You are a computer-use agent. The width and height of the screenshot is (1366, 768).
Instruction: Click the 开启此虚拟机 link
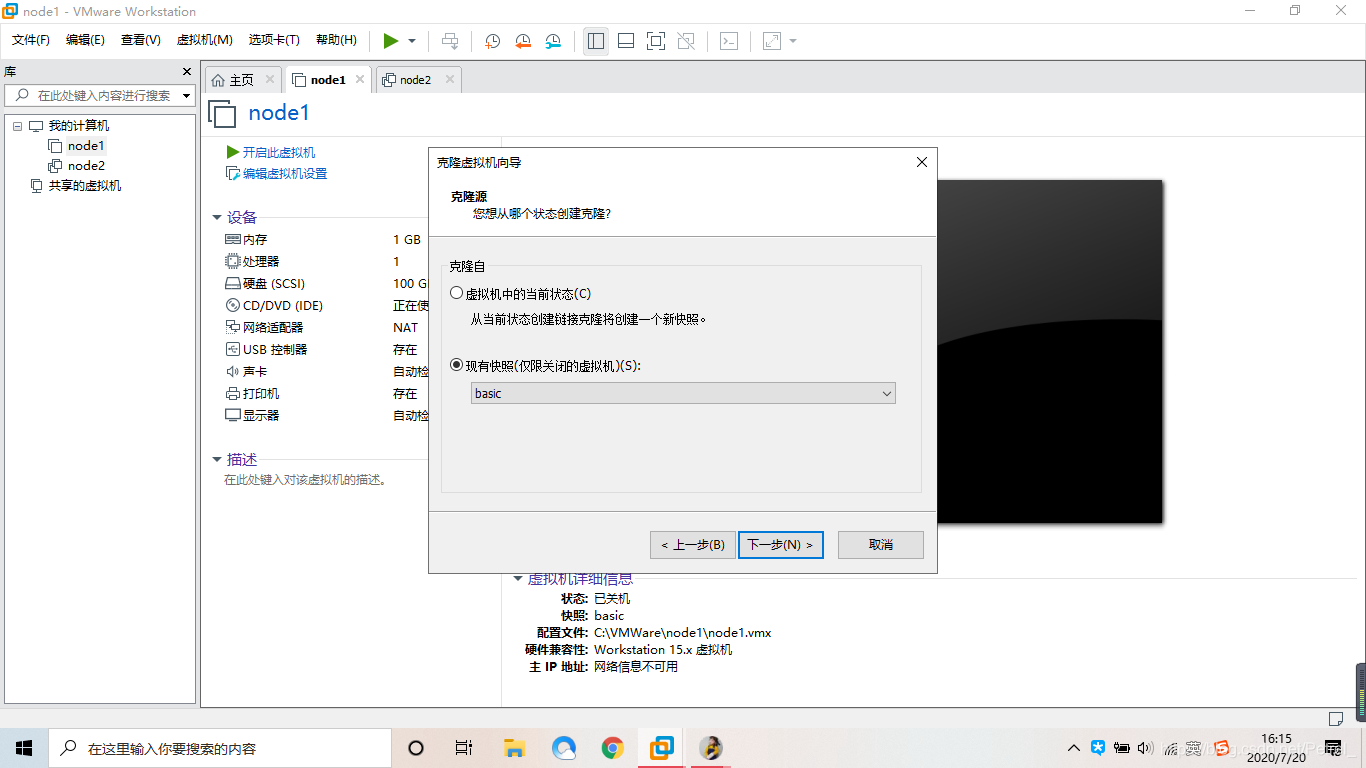pos(279,152)
